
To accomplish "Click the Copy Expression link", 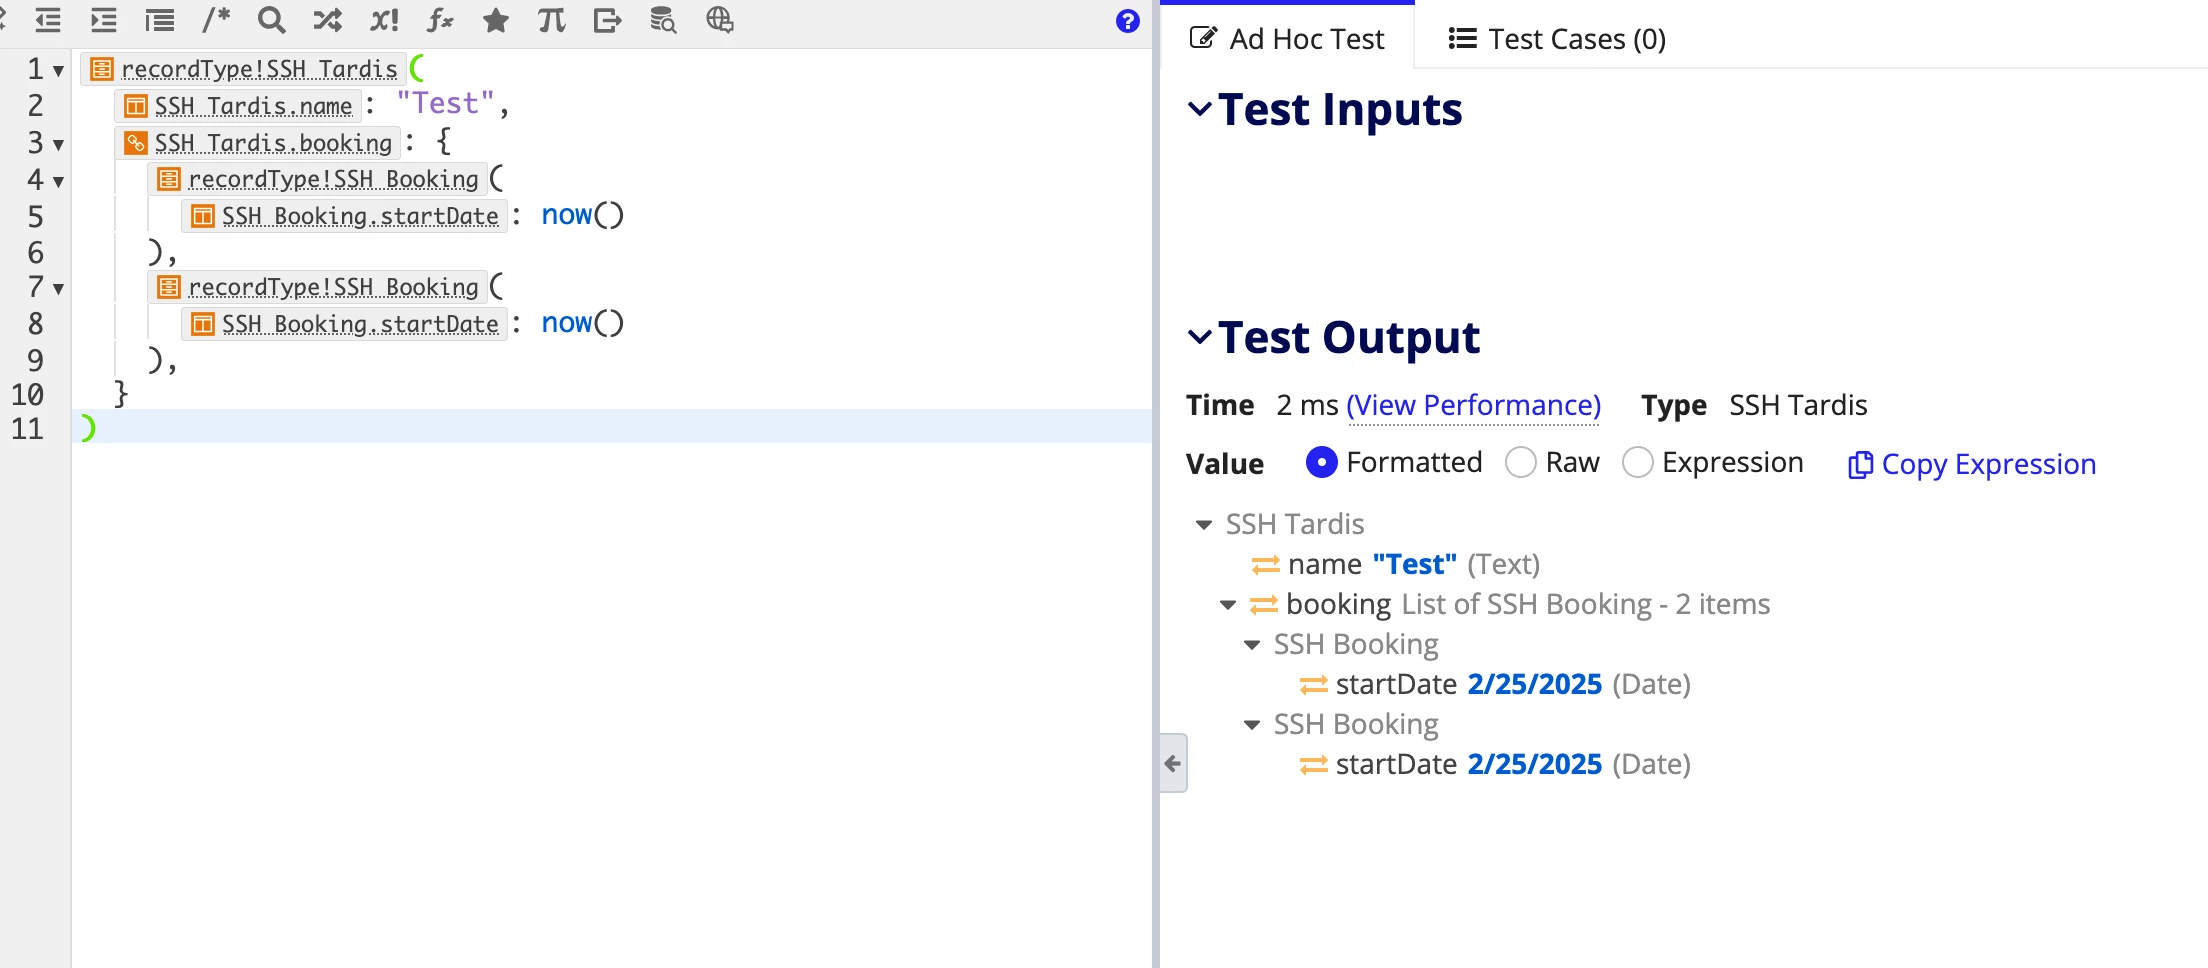I will [1972, 464].
